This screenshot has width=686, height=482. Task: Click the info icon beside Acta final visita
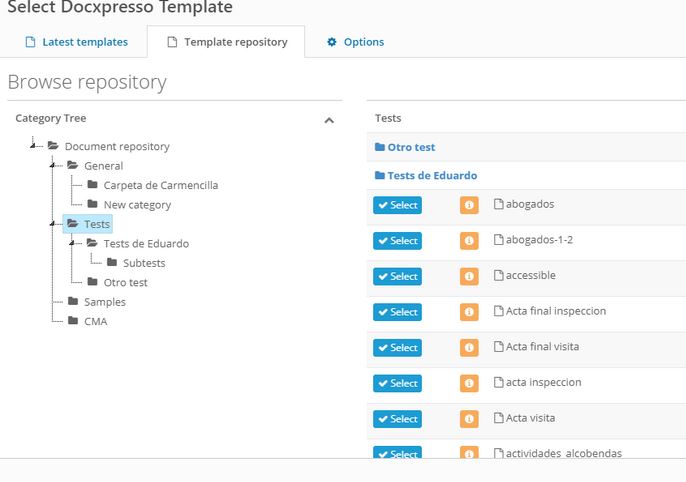(469, 348)
